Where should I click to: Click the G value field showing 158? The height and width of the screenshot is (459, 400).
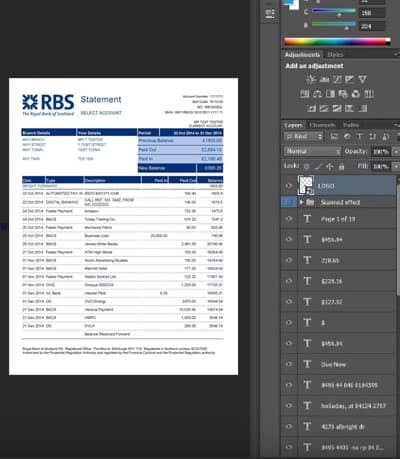[x=372, y=13]
